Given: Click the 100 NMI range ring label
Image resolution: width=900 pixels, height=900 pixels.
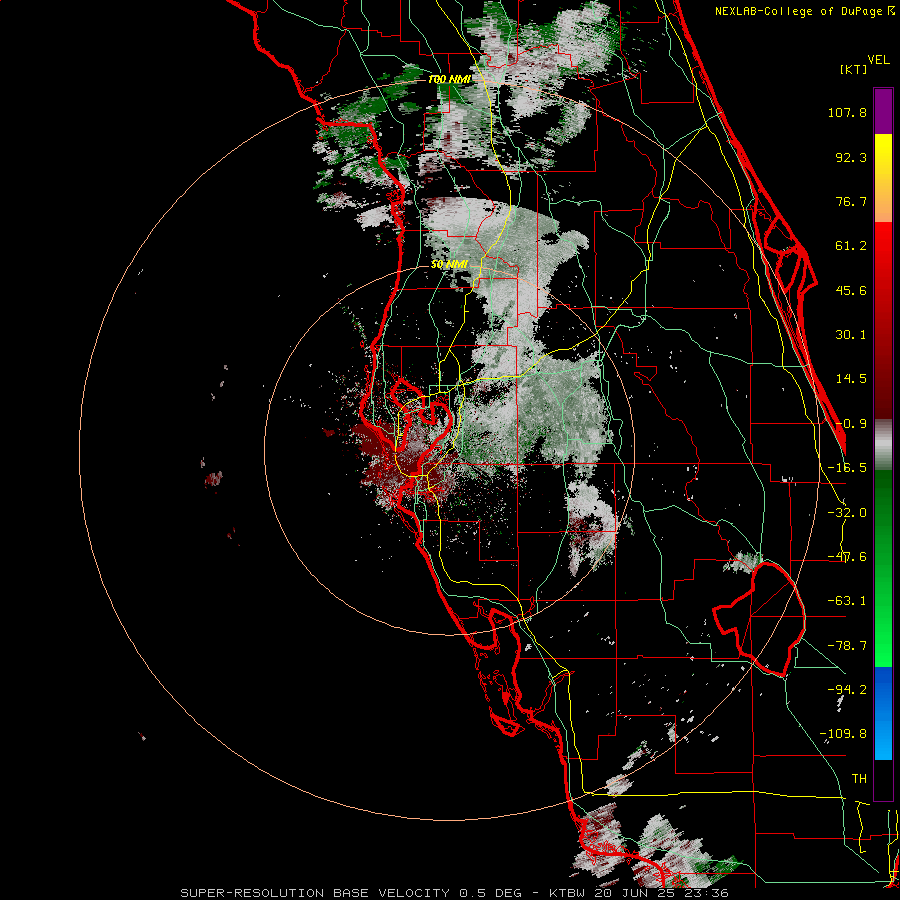Looking at the screenshot, I should pyautogui.click(x=449, y=79).
